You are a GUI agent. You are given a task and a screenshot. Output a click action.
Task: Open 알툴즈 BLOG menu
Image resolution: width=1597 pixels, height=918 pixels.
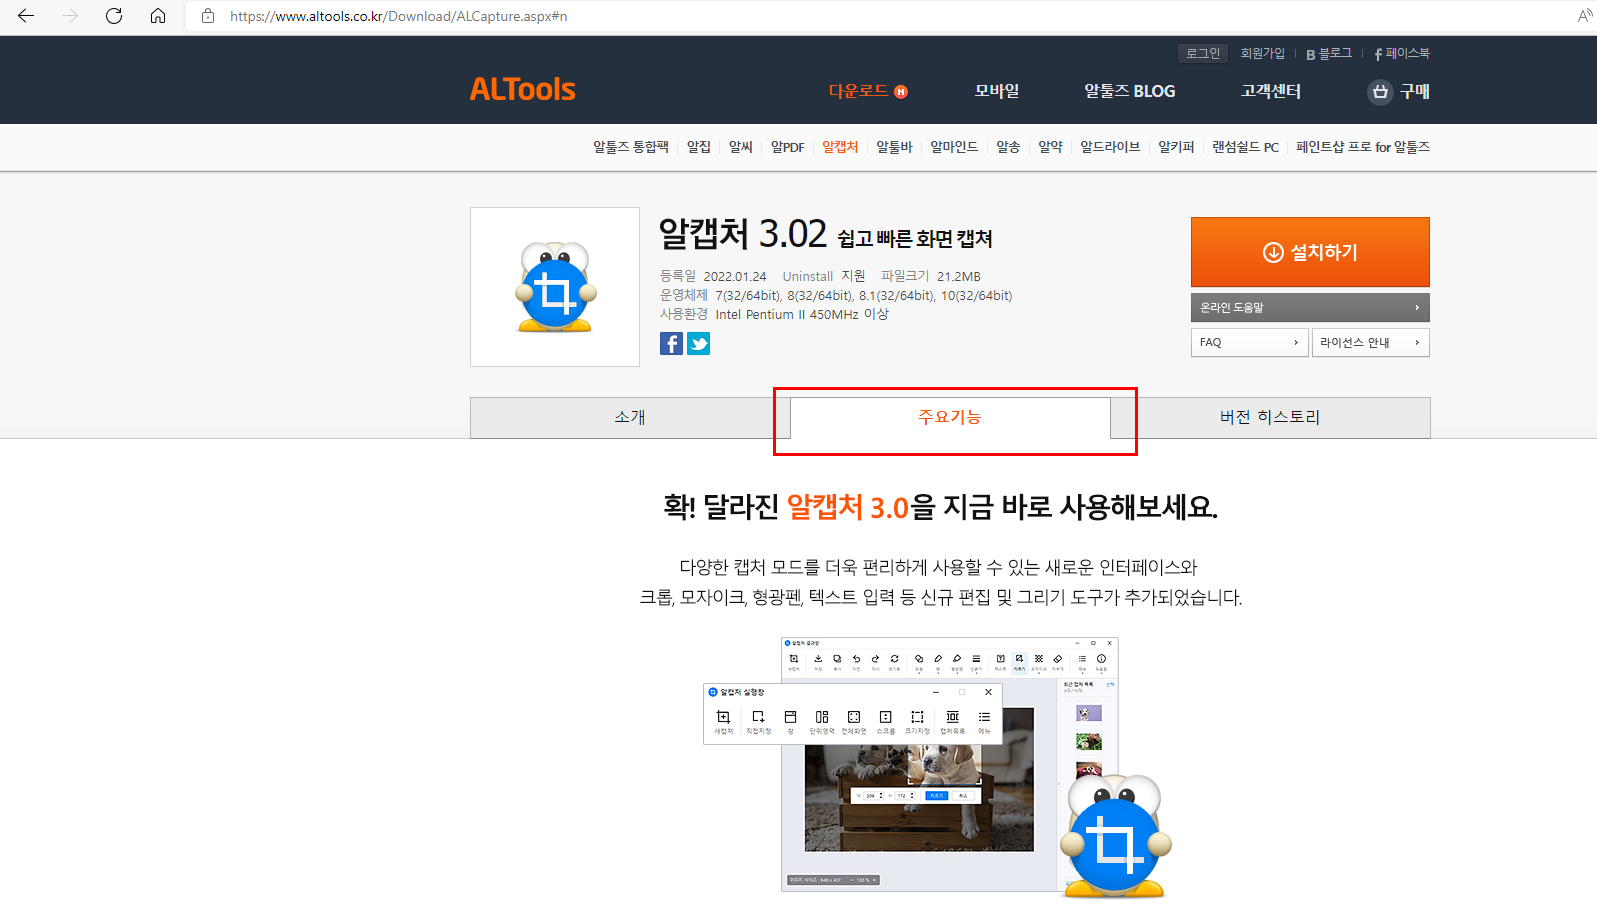(1130, 91)
